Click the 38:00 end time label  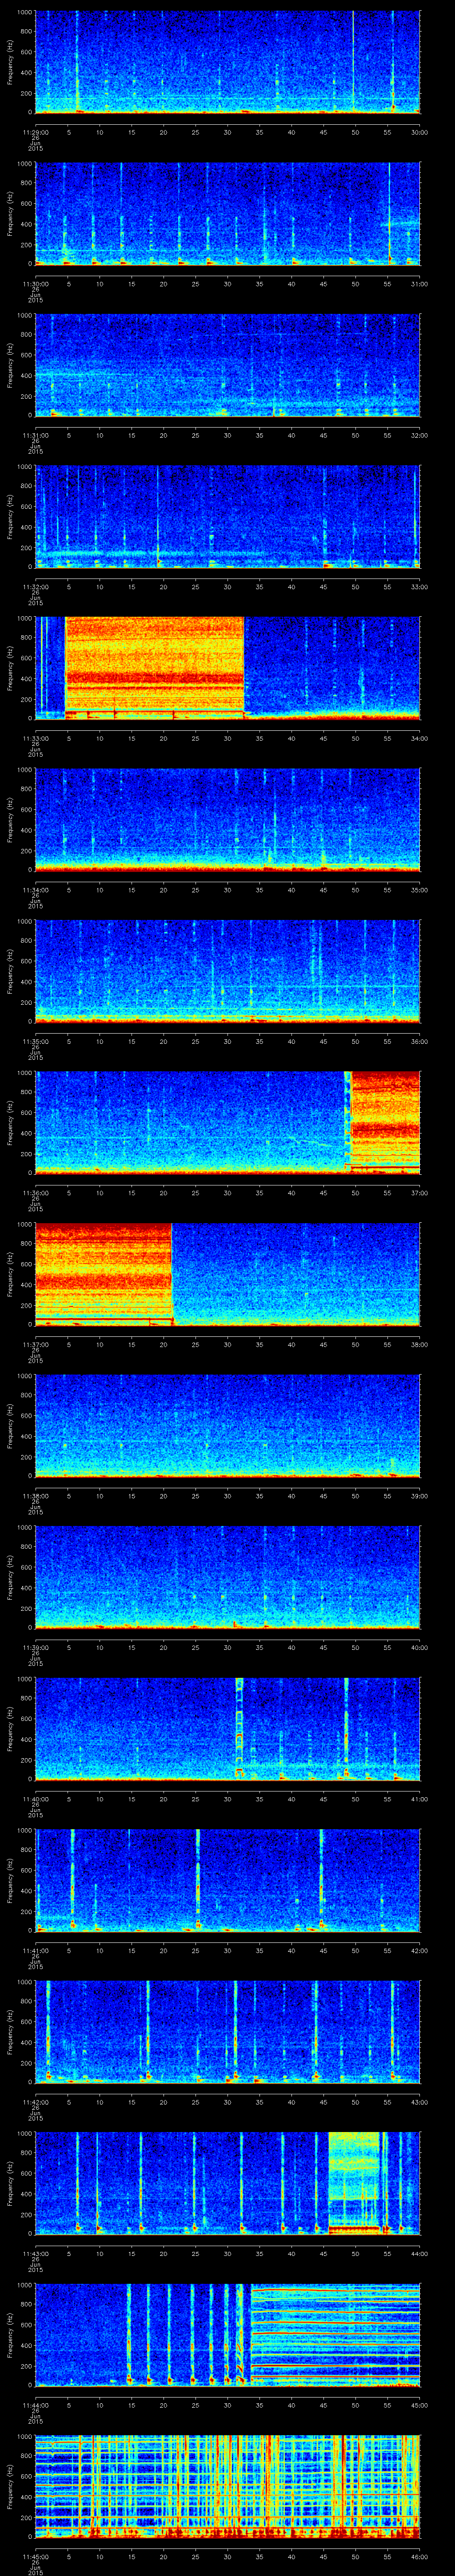click(x=419, y=1344)
